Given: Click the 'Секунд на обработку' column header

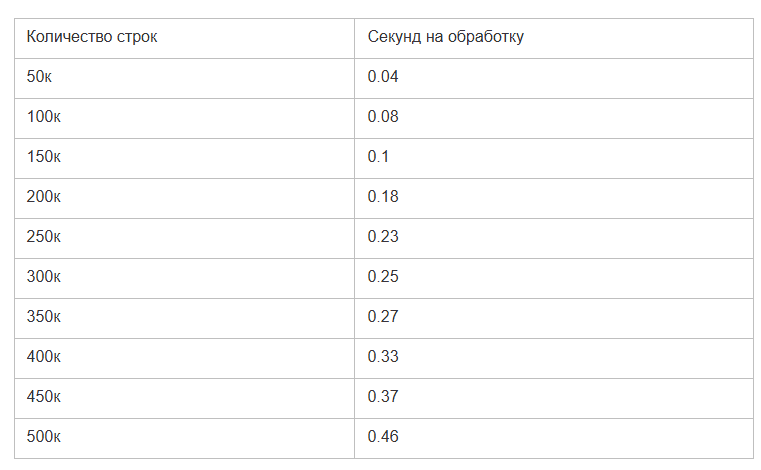Looking at the screenshot, I should 445,38.
